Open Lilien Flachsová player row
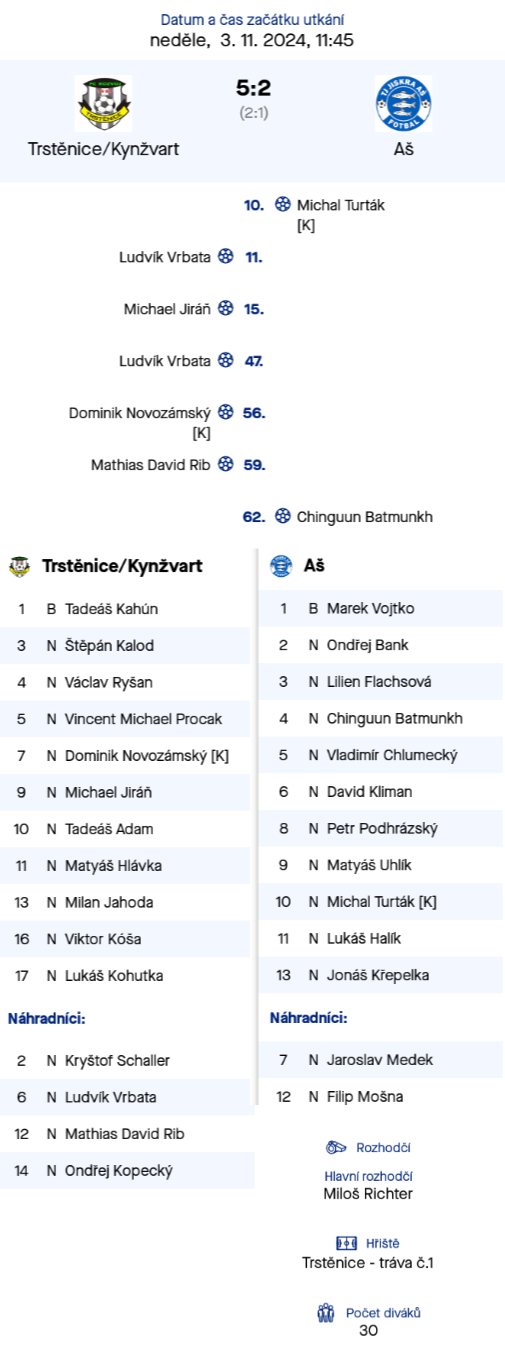 pyautogui.click(x=381, y=682)
